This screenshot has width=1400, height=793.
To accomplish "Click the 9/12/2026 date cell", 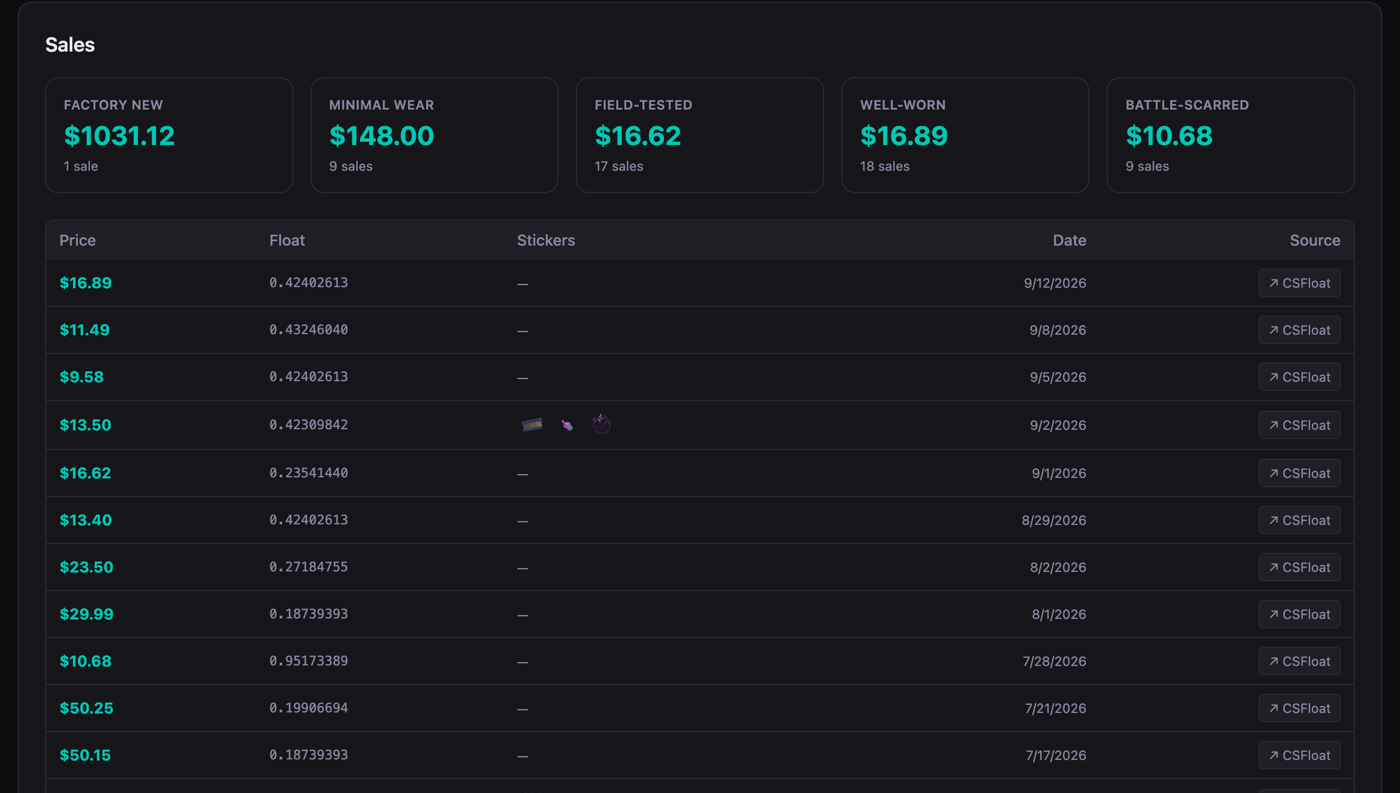I will tap(1055, 283).
